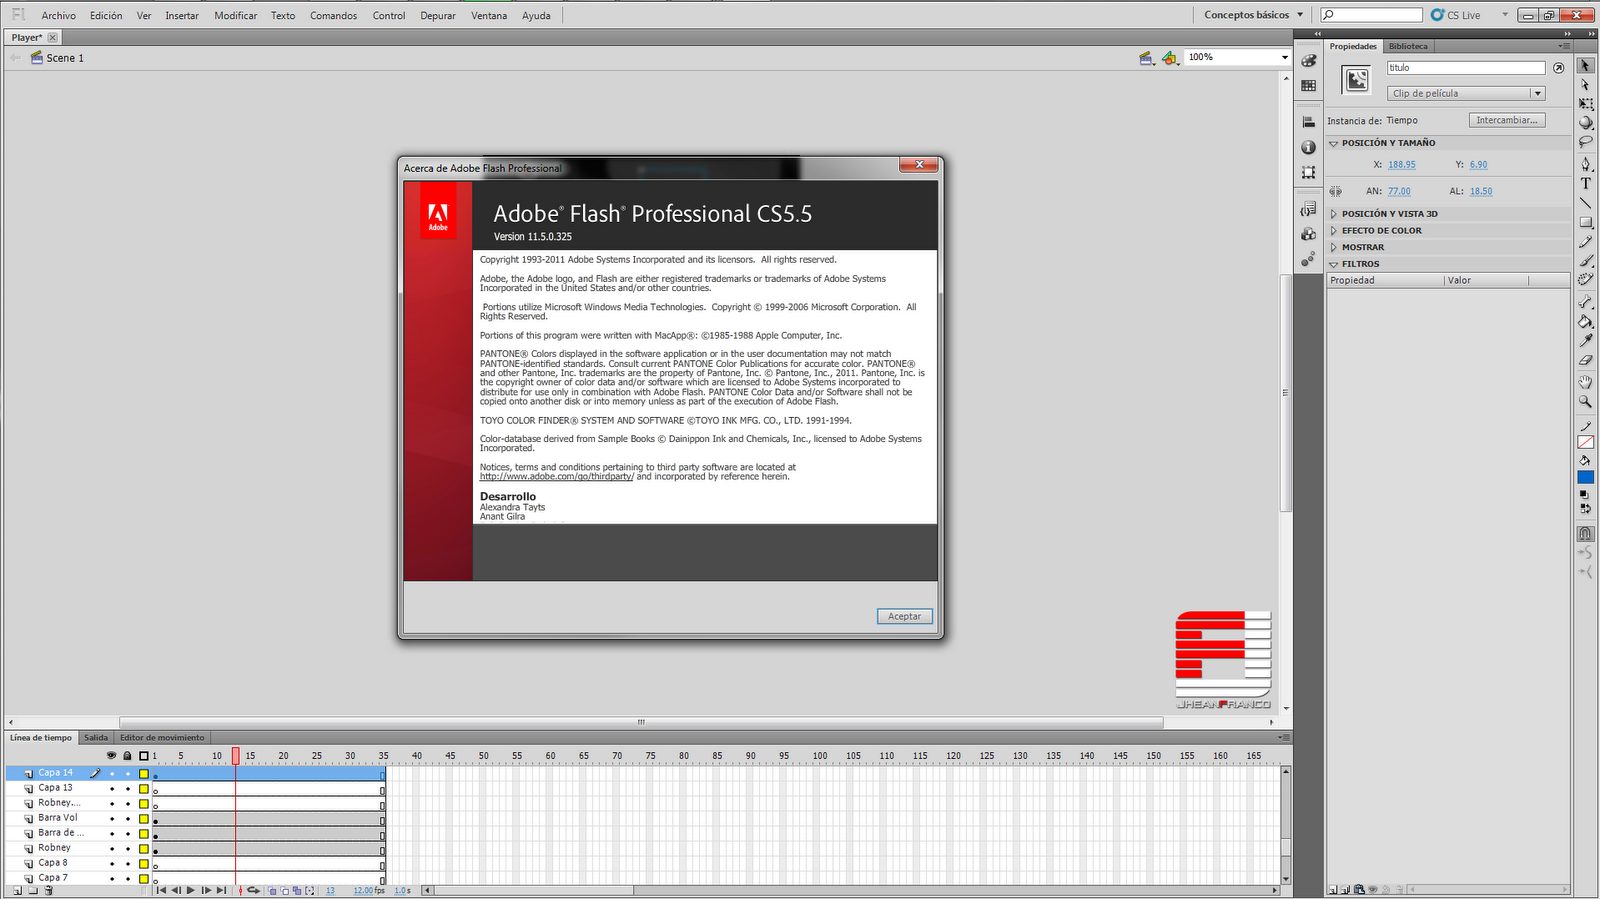Delete layer with the trash icon
This screenshot has width=1600, height=899.
point(48,890)
